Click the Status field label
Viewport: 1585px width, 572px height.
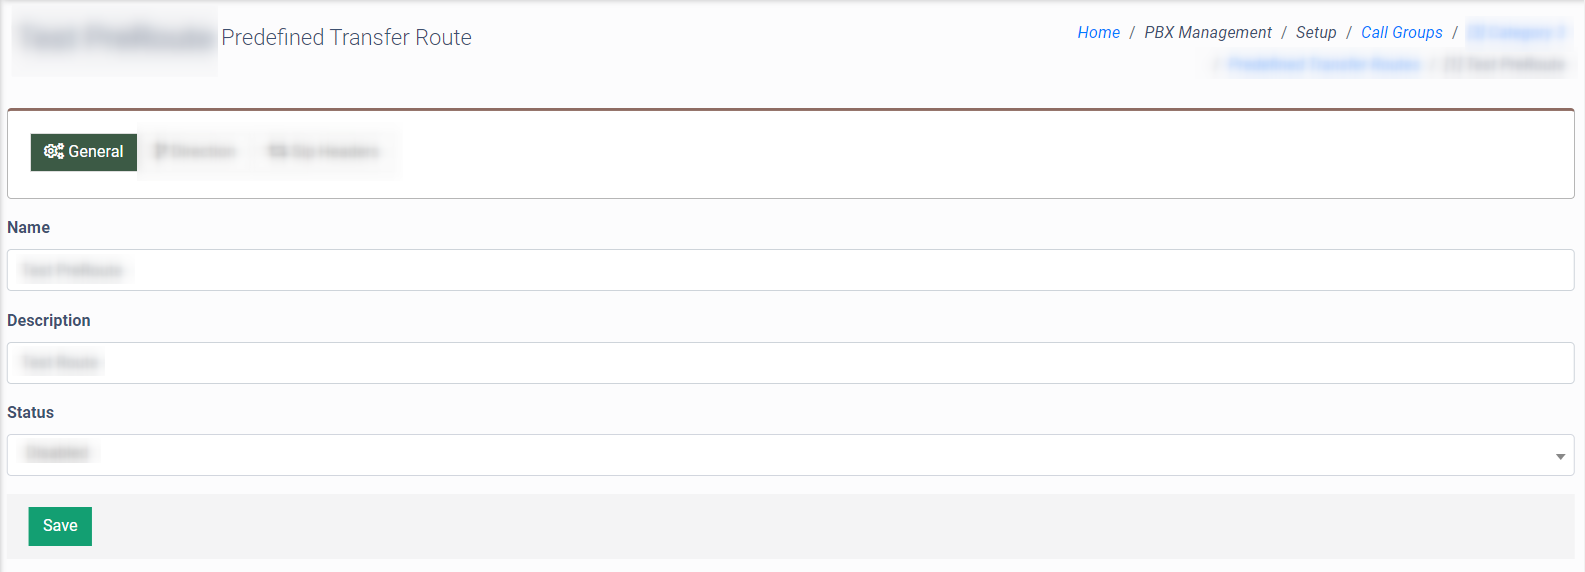[x=31, y=413]
